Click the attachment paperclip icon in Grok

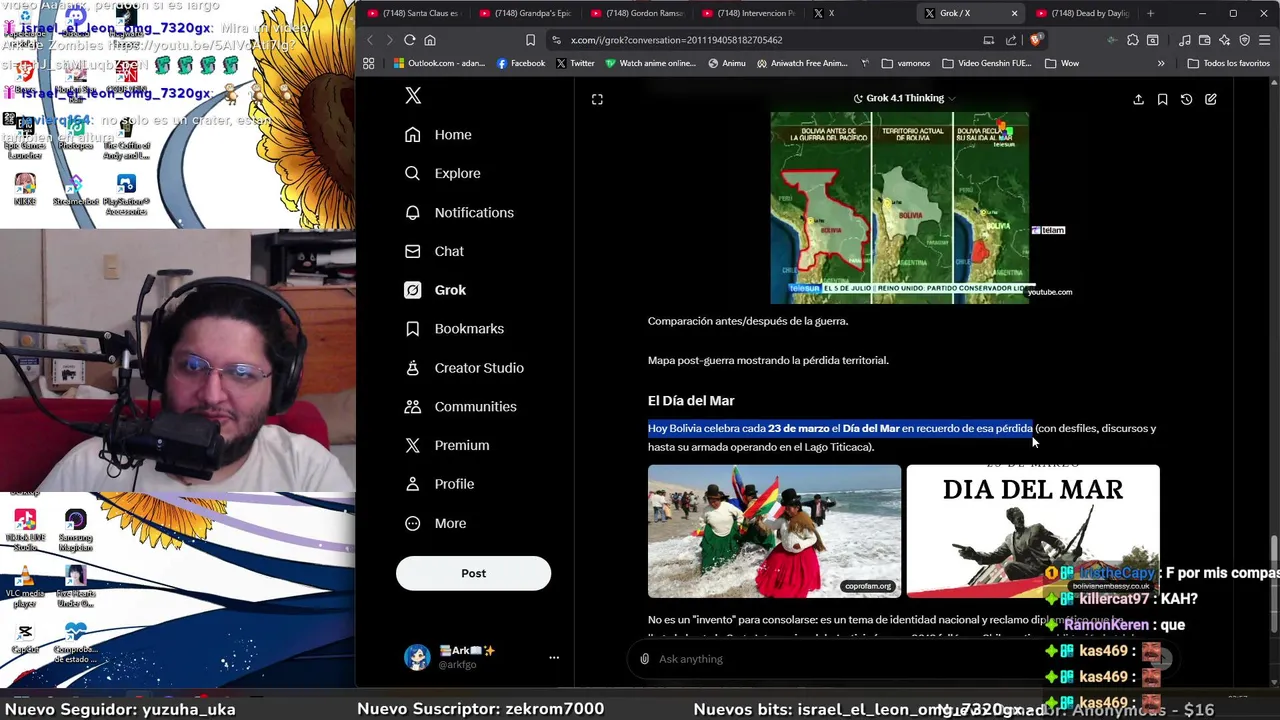tap(645, 659)
